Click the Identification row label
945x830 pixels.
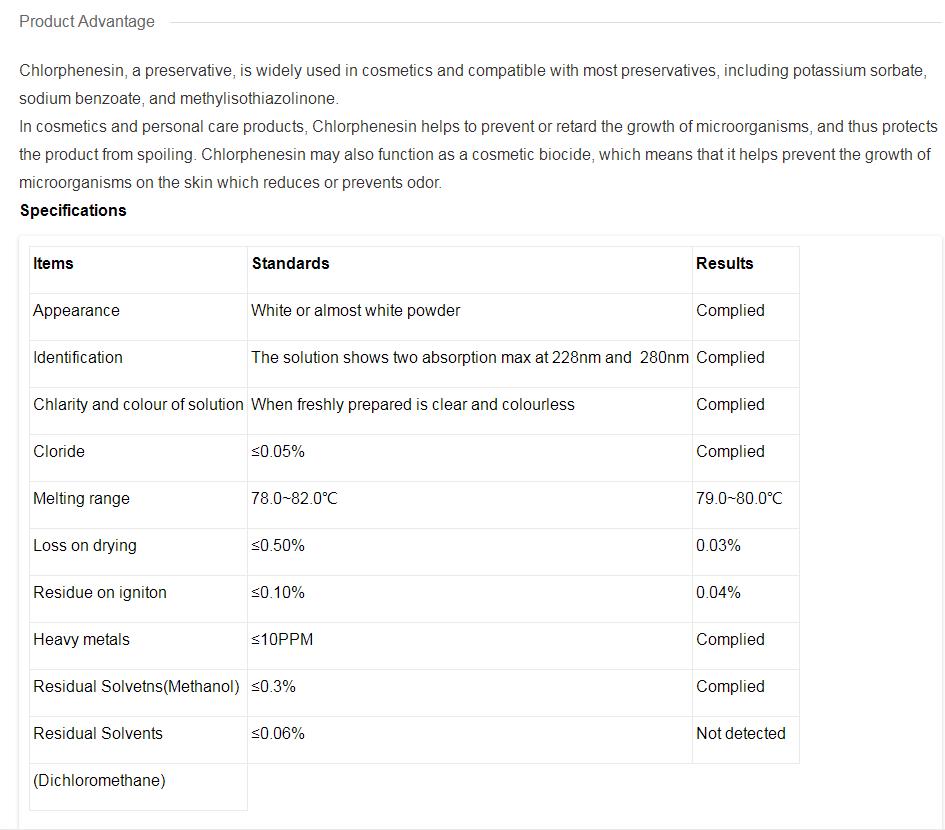[x=78, y=357]
